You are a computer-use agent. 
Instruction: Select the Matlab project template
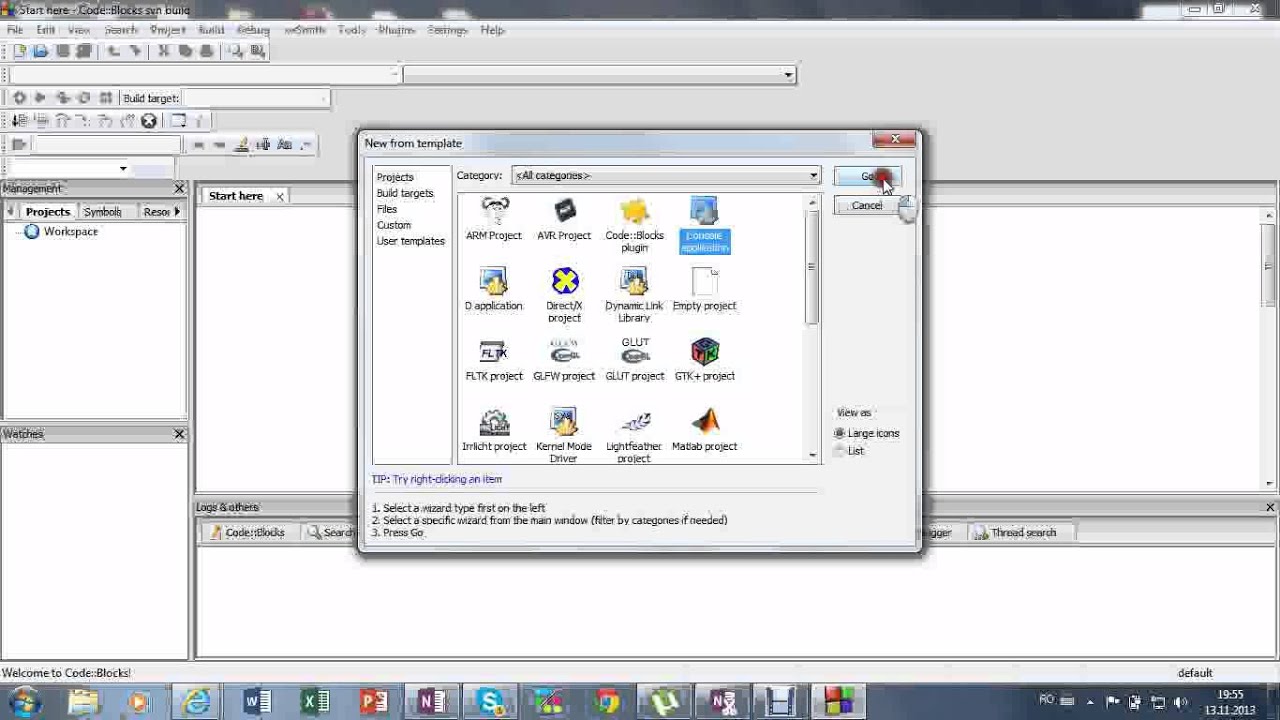click(x=705, y=431)
